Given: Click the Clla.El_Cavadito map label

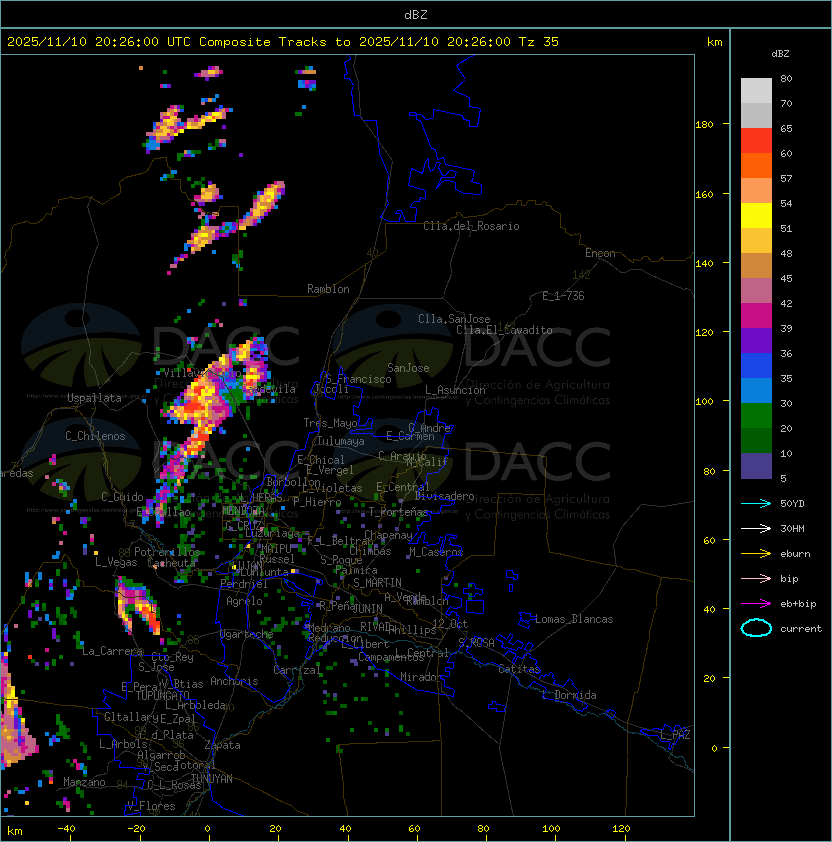Looking at the screenshot, I should tap(504, 330).
